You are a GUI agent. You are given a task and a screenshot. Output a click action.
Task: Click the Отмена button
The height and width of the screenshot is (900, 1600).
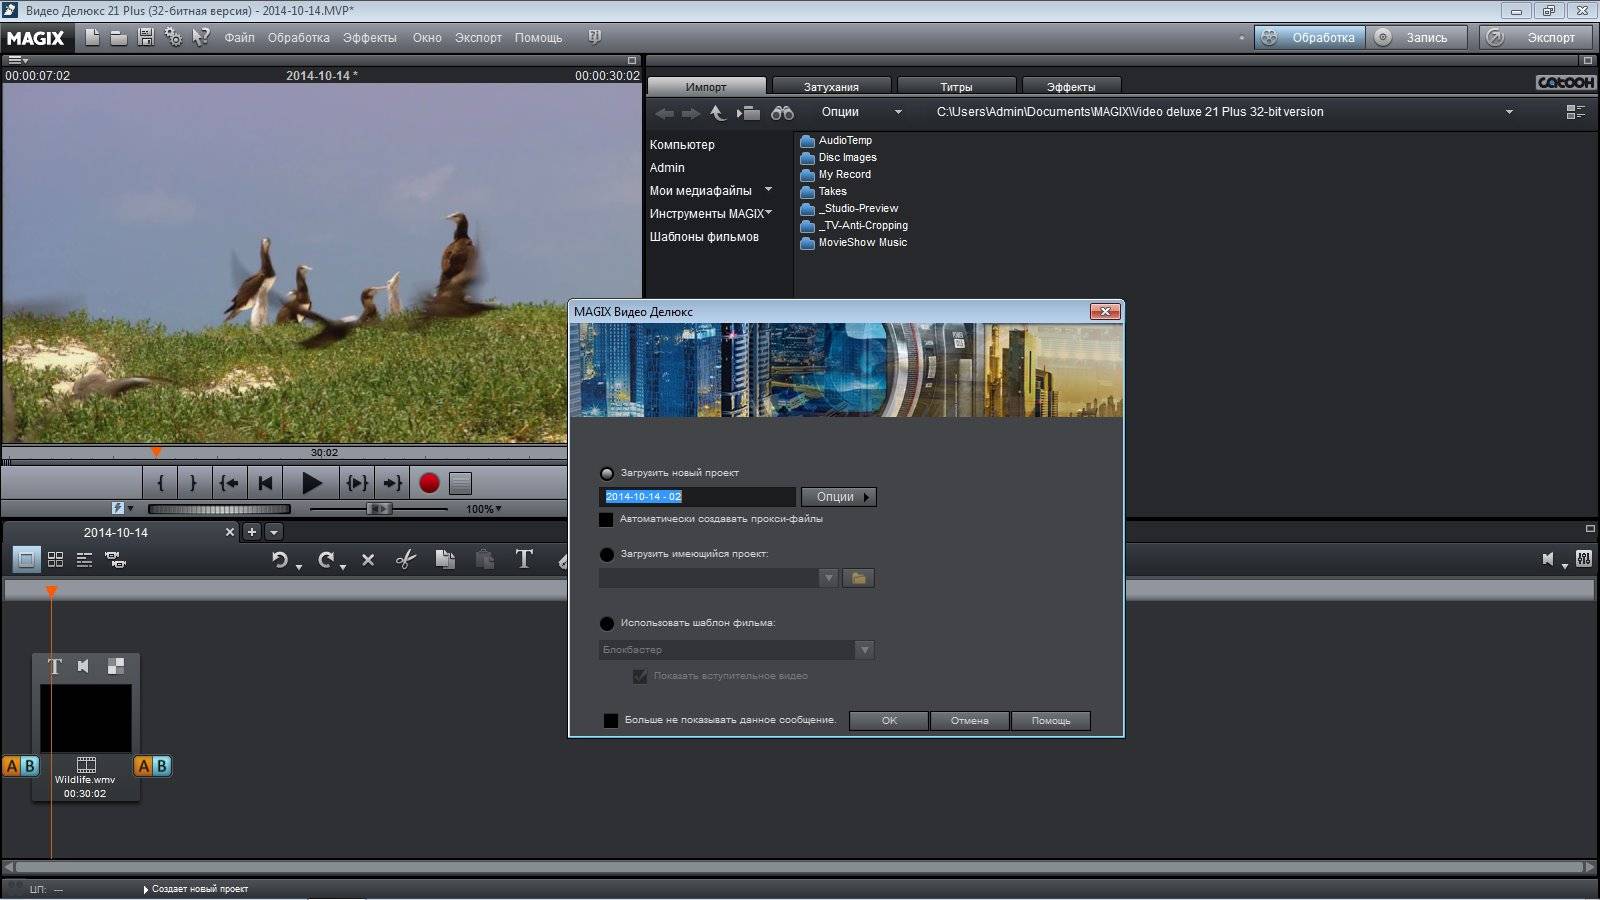pyautogui.click(x=969, y=721)
